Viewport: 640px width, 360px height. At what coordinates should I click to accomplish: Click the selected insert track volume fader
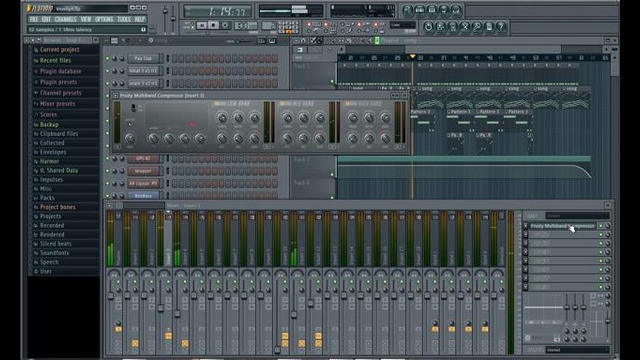coord(160,309)
